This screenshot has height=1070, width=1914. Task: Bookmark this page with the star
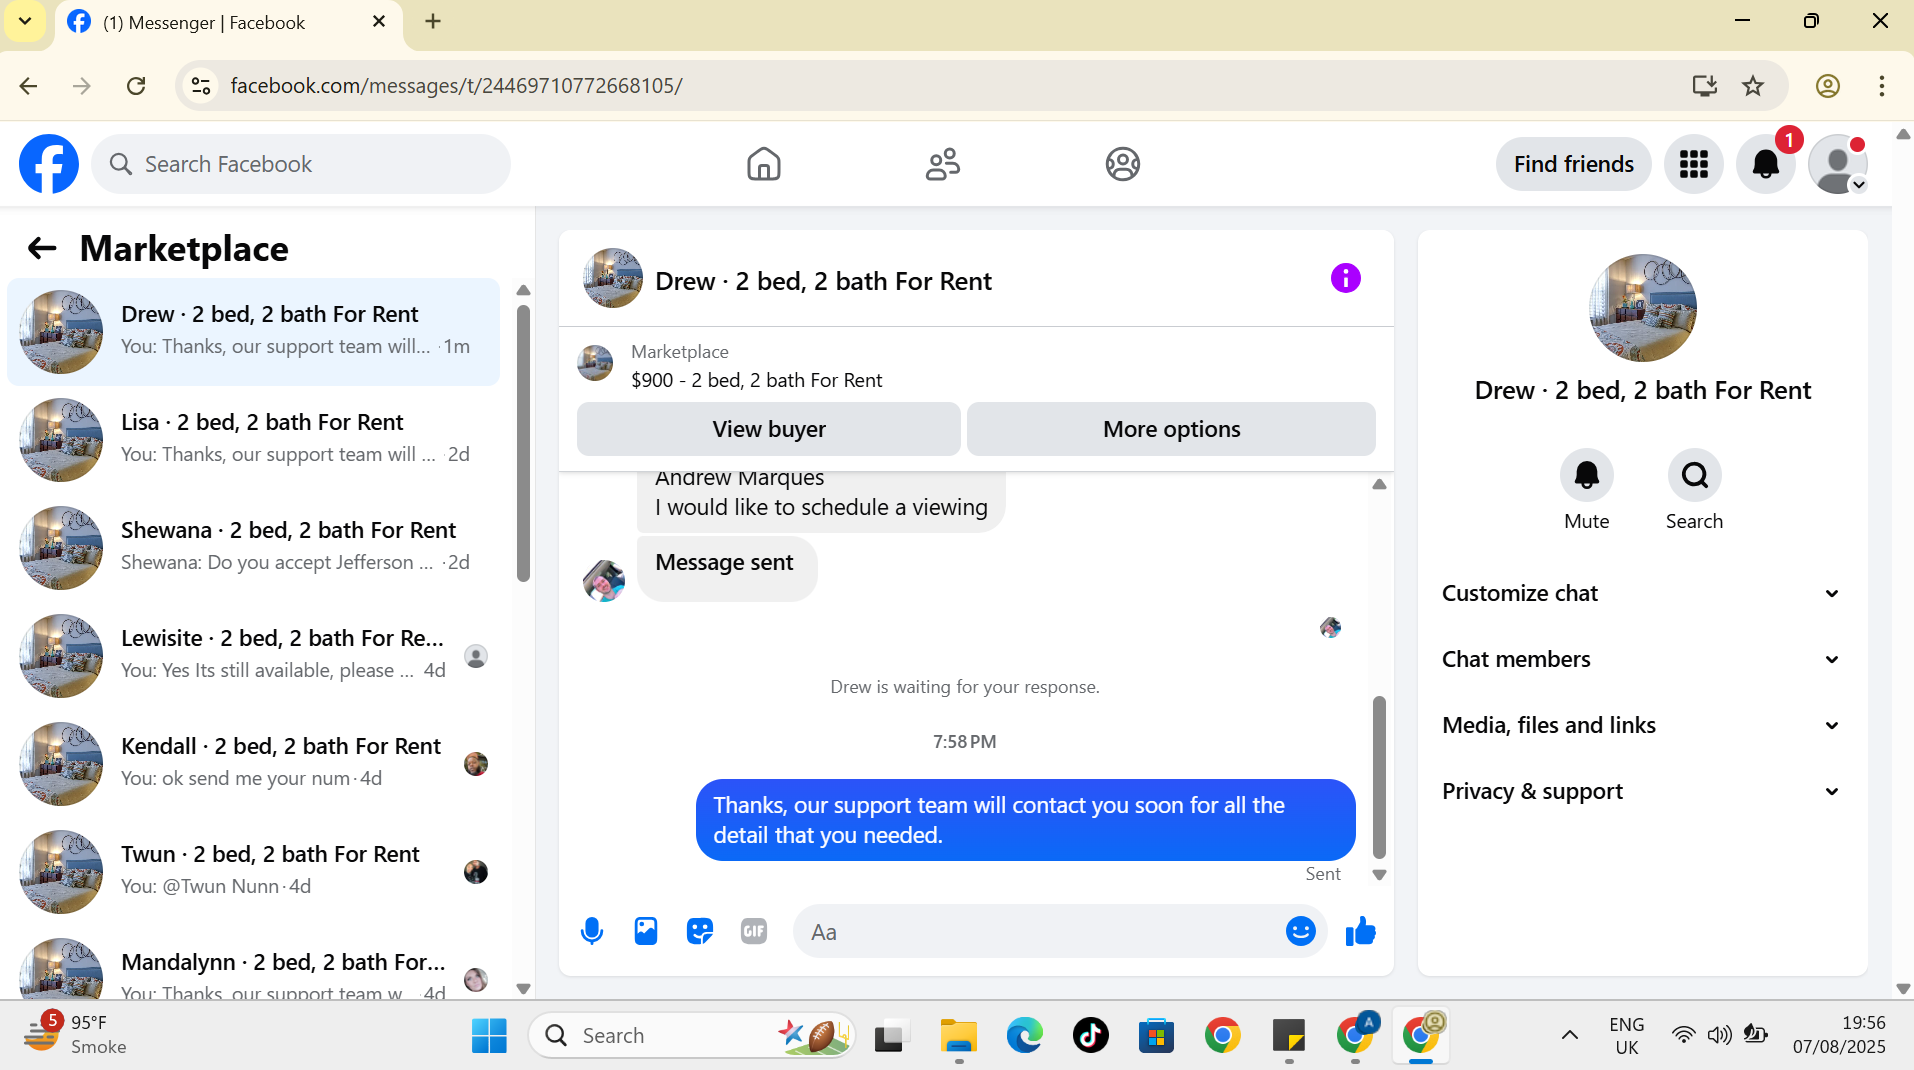pos(1753,86)
